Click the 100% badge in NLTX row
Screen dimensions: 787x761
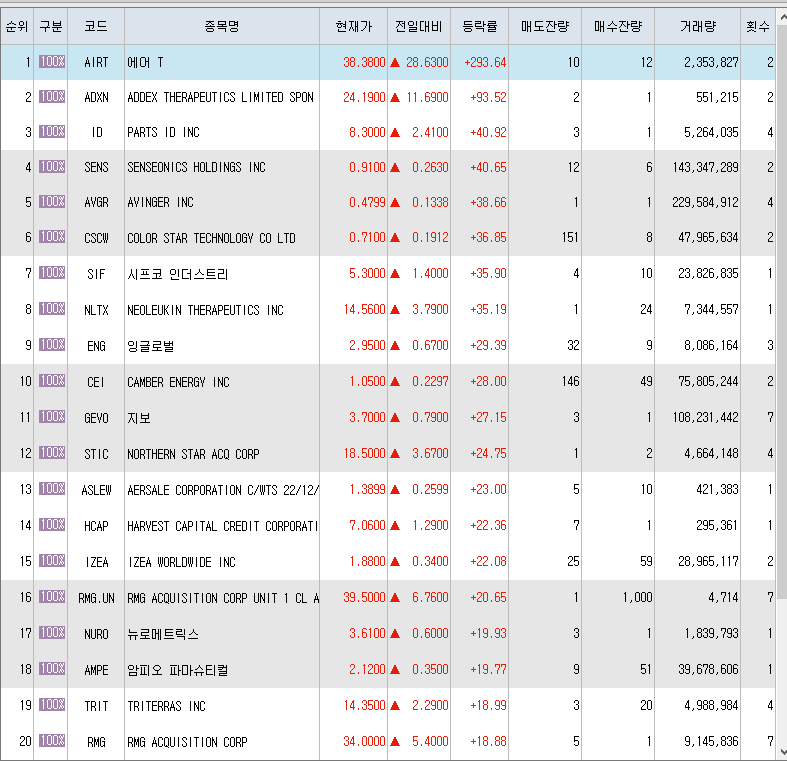coord(52,308)
